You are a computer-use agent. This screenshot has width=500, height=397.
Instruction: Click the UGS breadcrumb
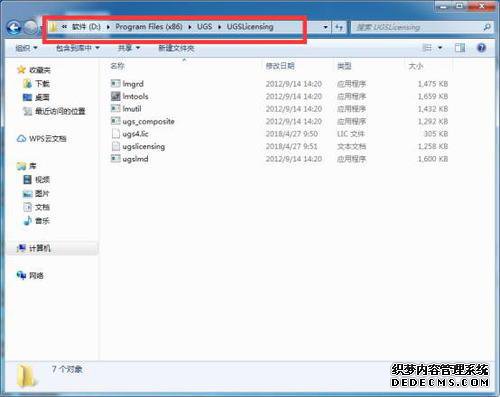[x=204, y=27]
